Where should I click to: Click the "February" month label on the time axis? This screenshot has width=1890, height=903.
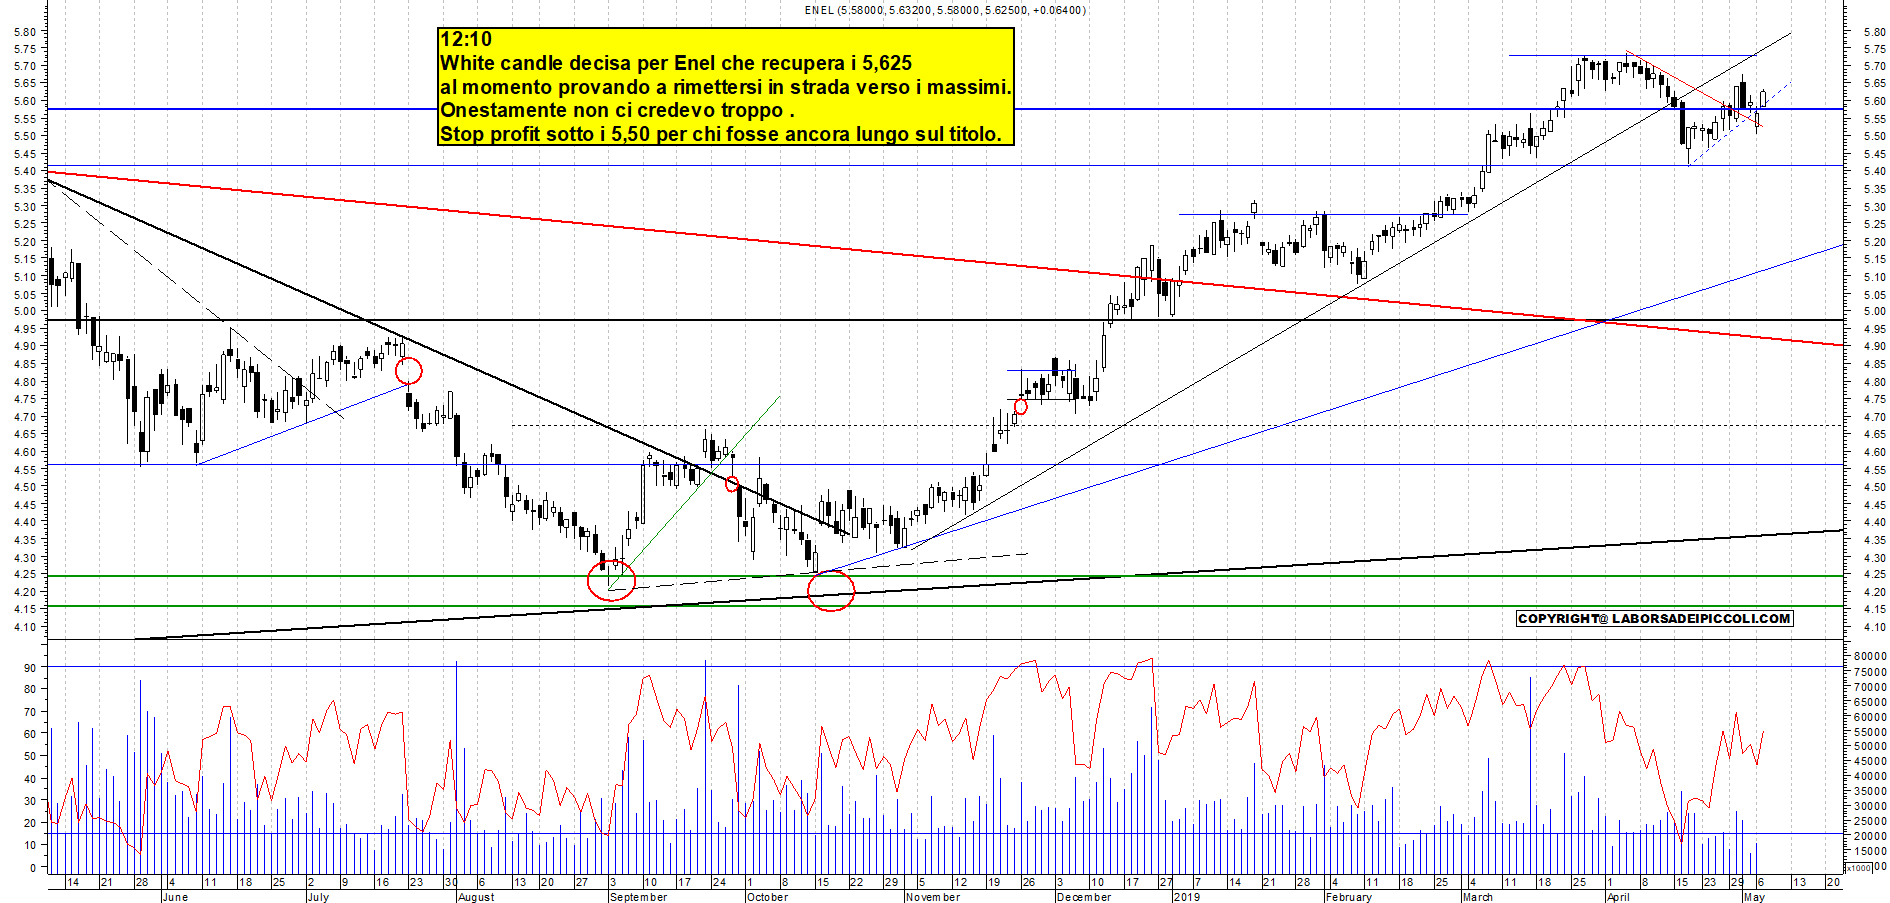[1348, 897]
